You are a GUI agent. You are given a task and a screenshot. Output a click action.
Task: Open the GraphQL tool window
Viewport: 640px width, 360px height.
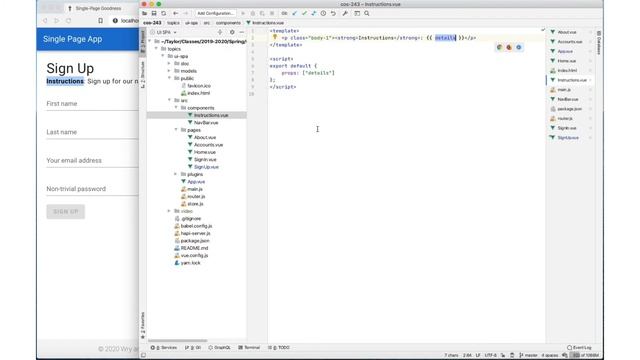tap(220, 347)
